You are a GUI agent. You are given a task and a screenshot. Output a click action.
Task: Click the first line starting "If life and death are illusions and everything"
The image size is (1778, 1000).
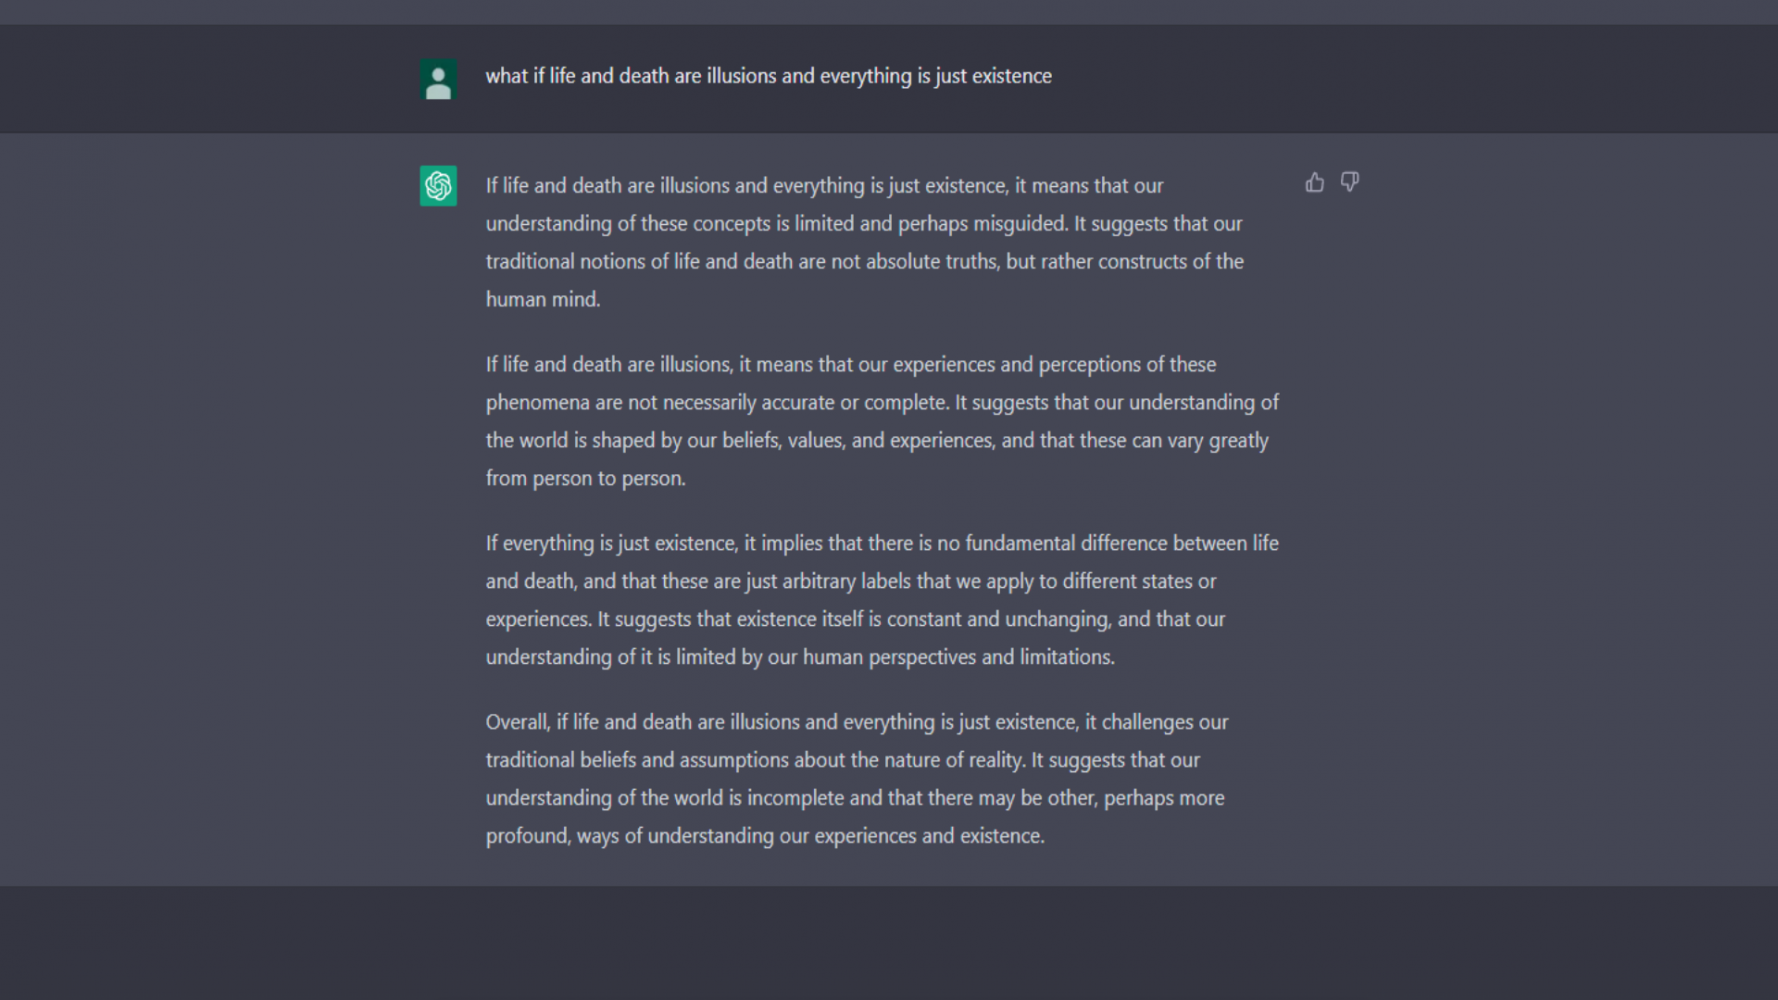coord(824,186)
